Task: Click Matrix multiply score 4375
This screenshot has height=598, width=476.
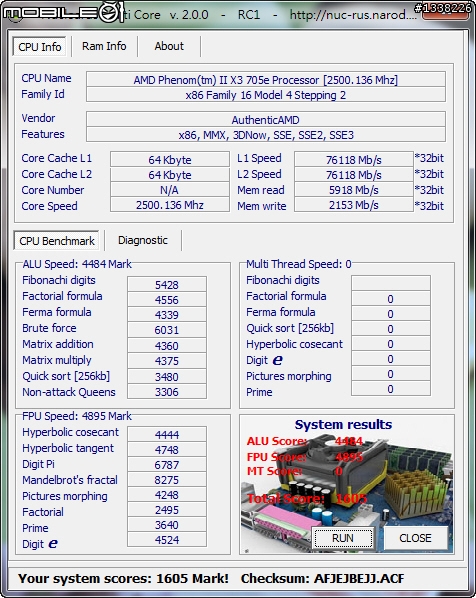Action: (167, 361)
